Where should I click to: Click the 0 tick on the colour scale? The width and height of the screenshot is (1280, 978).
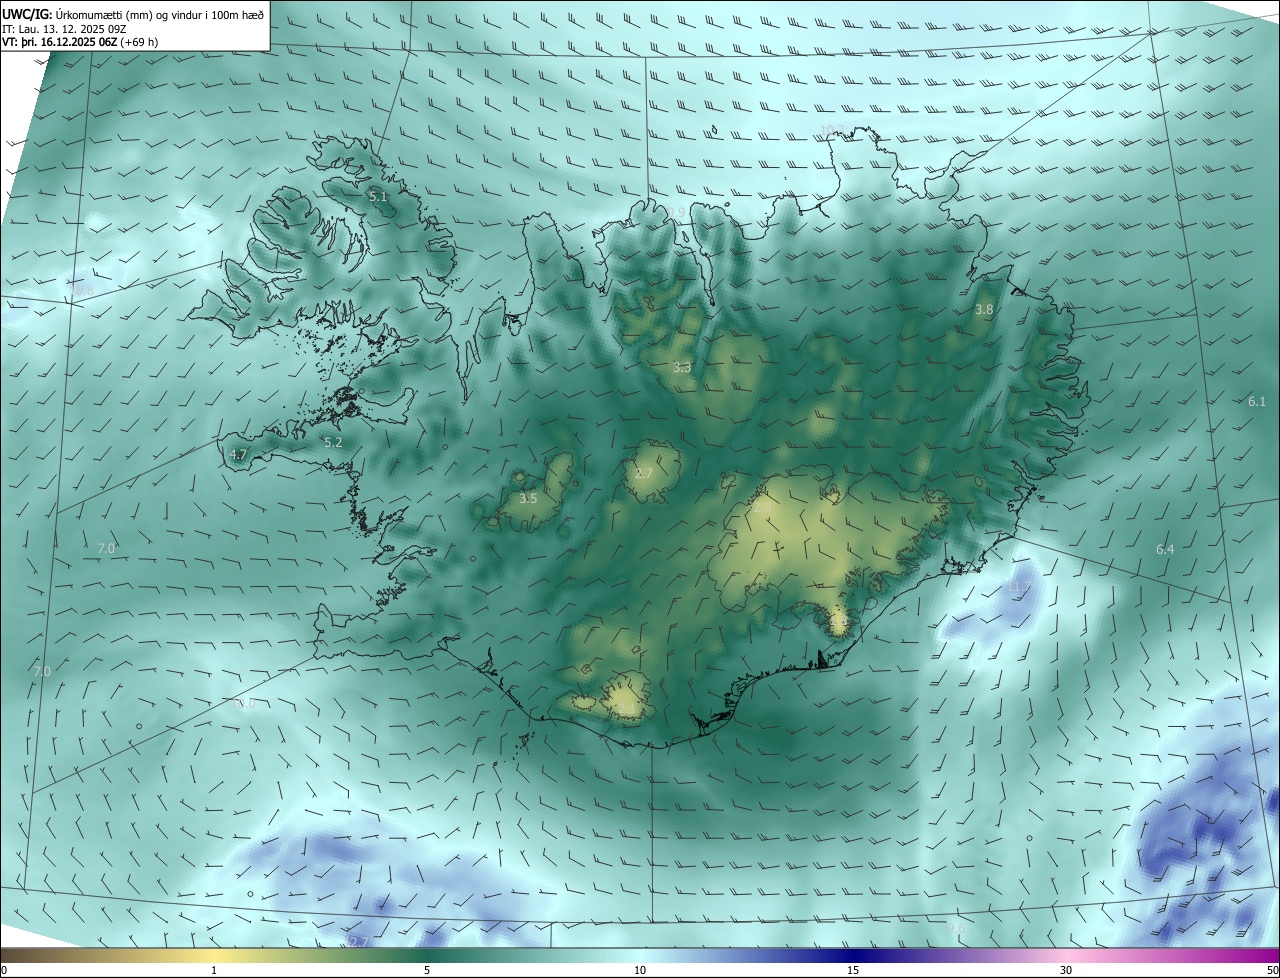point(4,970)
